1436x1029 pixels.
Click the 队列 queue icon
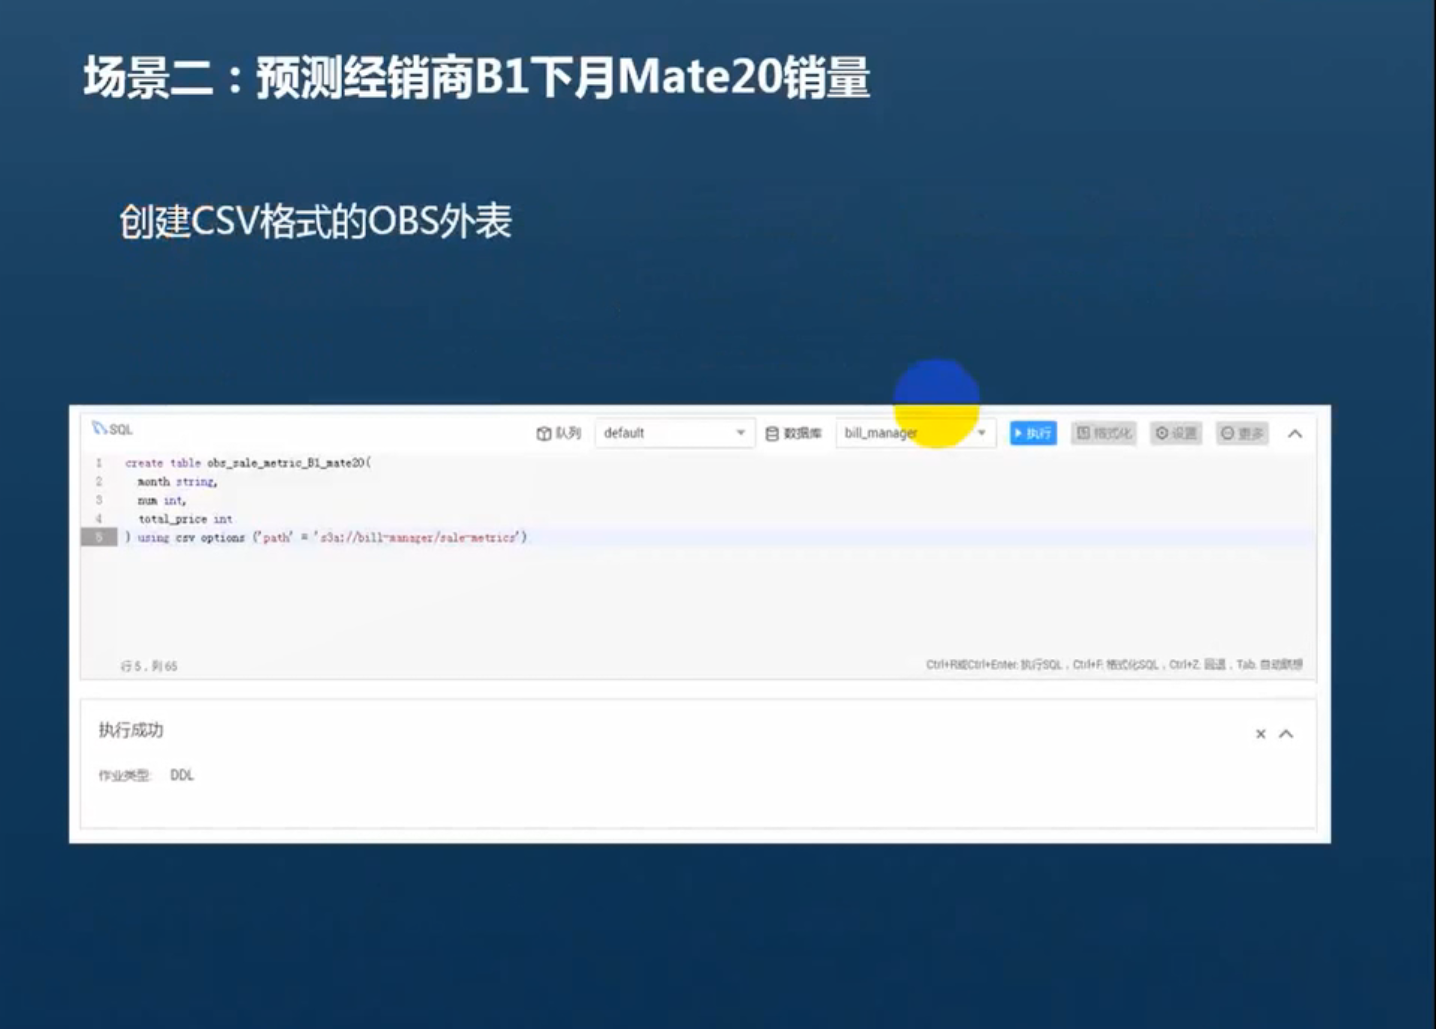tap(544, 433)
